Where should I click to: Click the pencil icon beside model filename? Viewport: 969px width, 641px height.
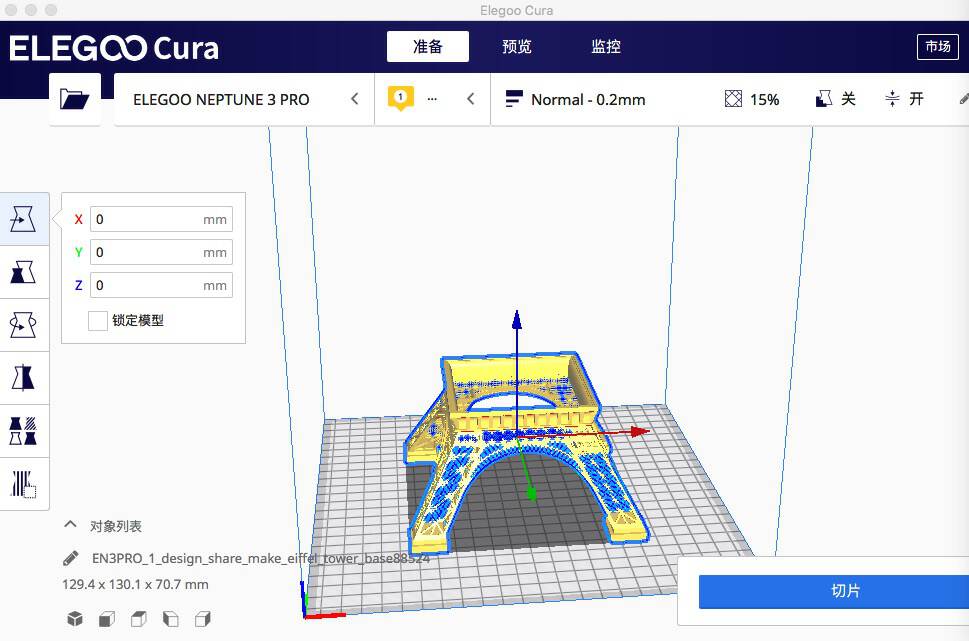tap(70, 558)
